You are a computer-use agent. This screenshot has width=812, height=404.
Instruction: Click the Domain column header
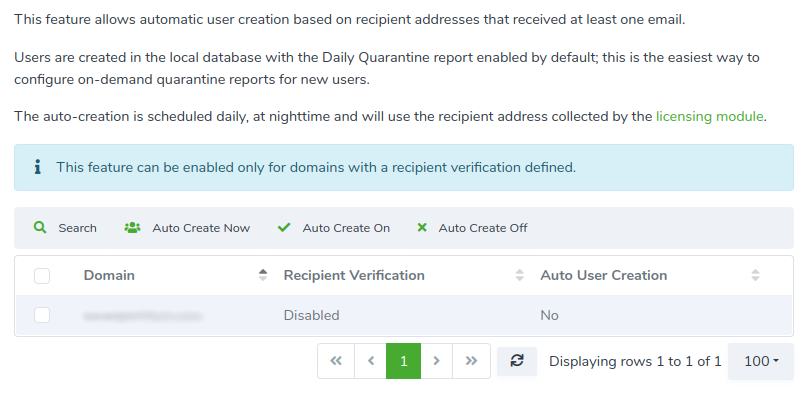[x=109, y=275]
